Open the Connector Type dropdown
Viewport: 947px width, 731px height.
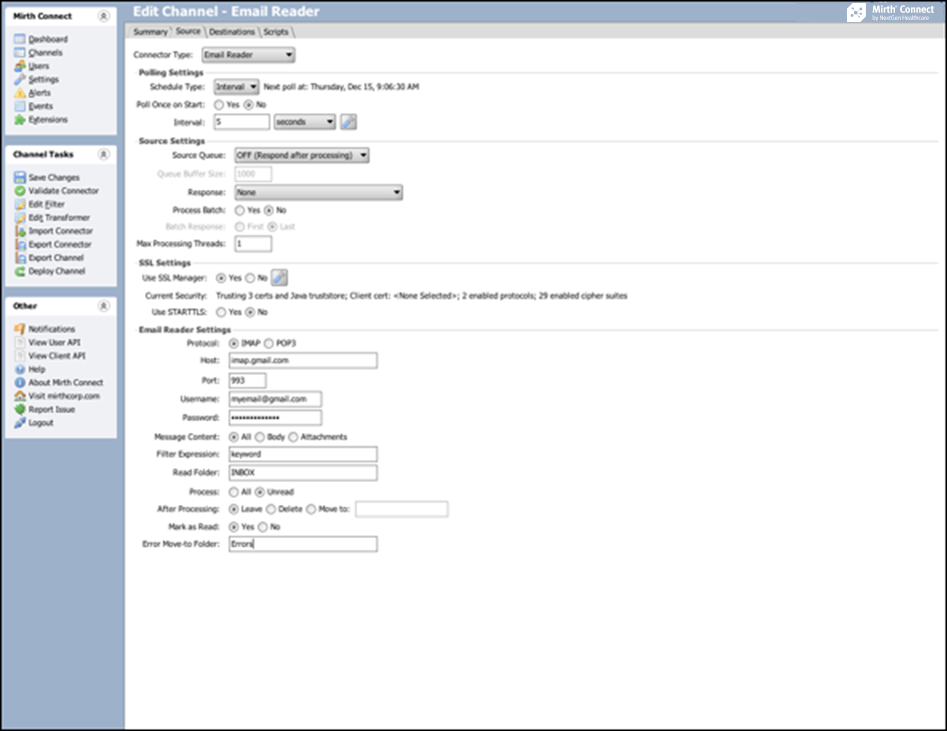248,55
